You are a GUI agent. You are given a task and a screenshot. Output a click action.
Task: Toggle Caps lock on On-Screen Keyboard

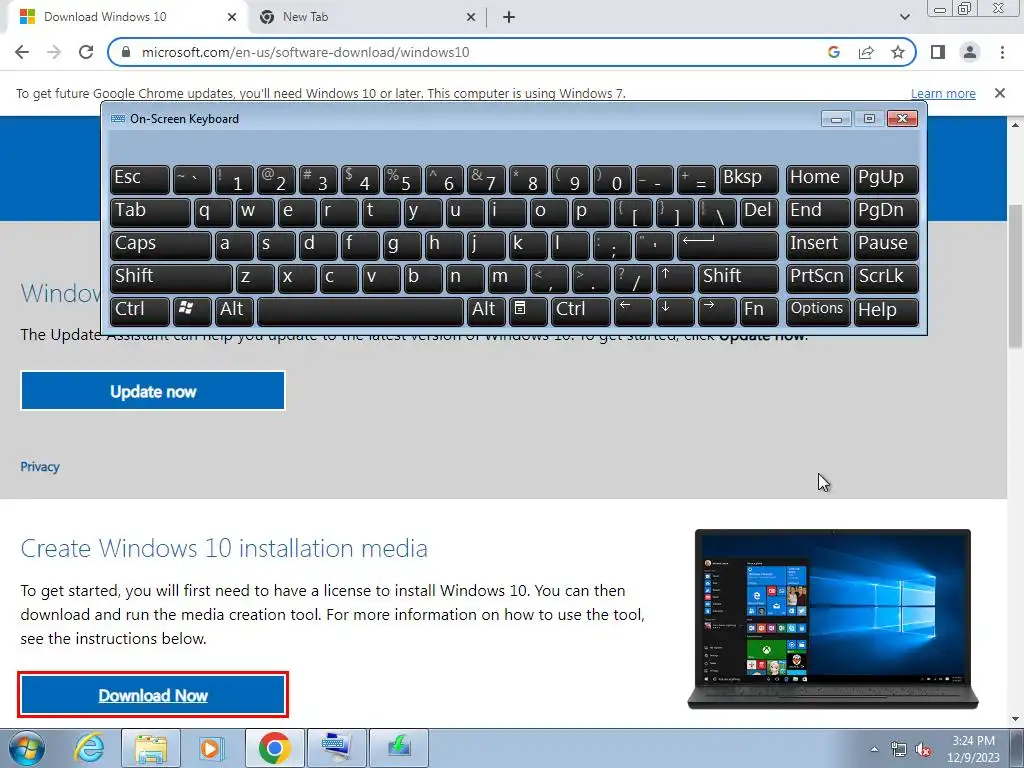coord(160,246)
